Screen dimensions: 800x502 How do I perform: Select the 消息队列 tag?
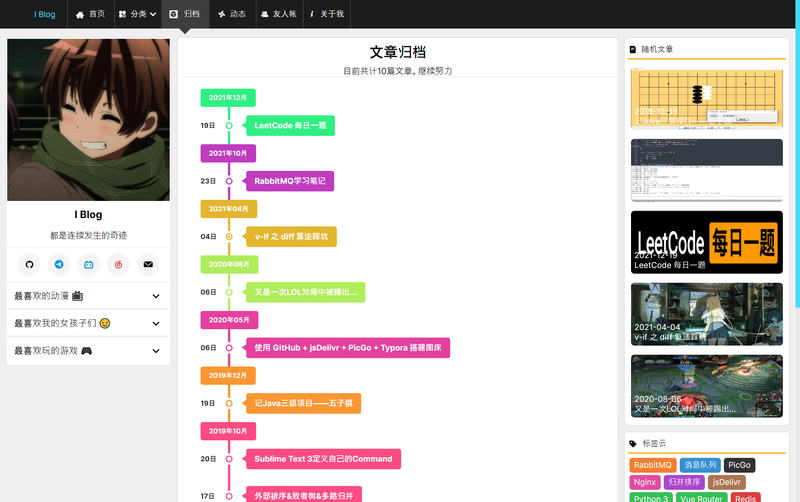[x=700, y=465]
